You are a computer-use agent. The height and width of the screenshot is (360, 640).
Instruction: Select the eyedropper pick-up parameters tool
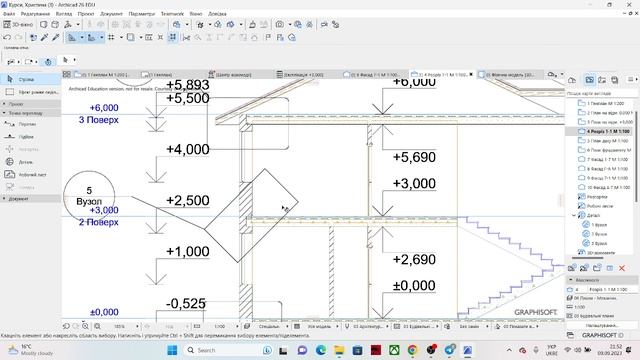click(44, 38)
